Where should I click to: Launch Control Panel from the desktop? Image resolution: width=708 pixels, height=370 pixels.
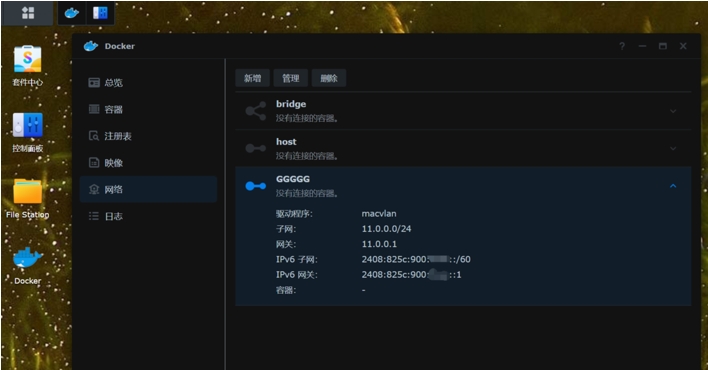tap(28, 132)
